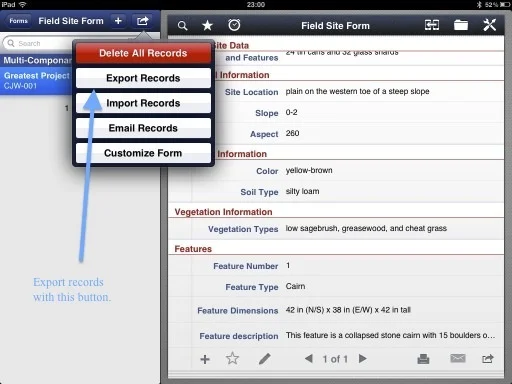The height and width of the screenshot is (384, 512).
Task: Click the Search field in records list
Action: coord(38,43)
